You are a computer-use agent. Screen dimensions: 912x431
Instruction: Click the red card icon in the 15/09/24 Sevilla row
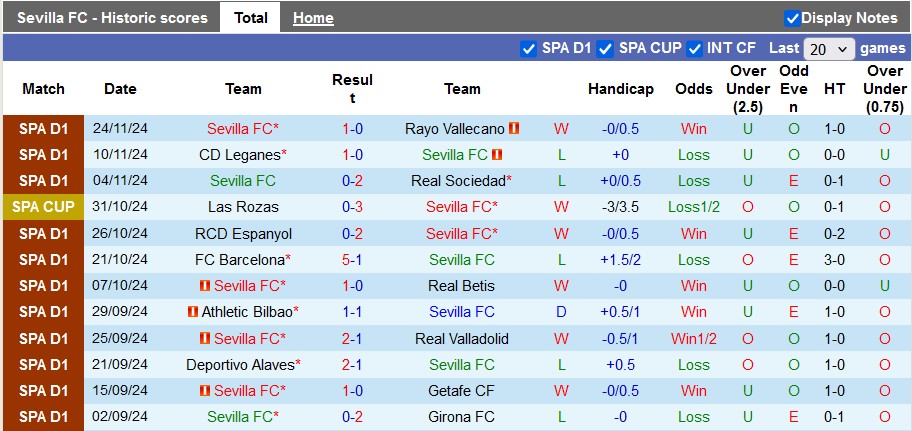pyautogui.click(x=205, y=391)
